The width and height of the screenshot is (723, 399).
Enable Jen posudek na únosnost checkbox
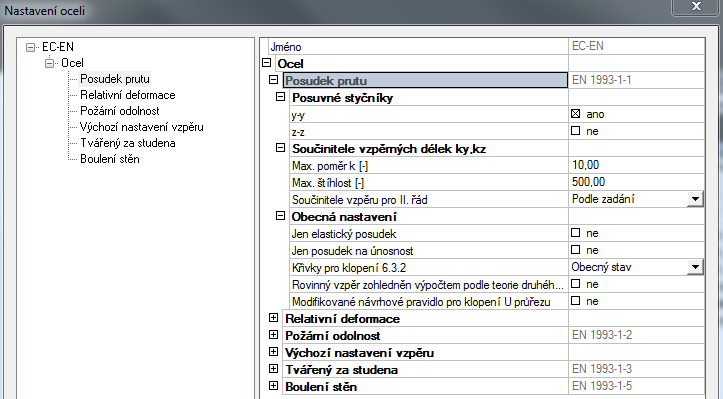(575, 250)
